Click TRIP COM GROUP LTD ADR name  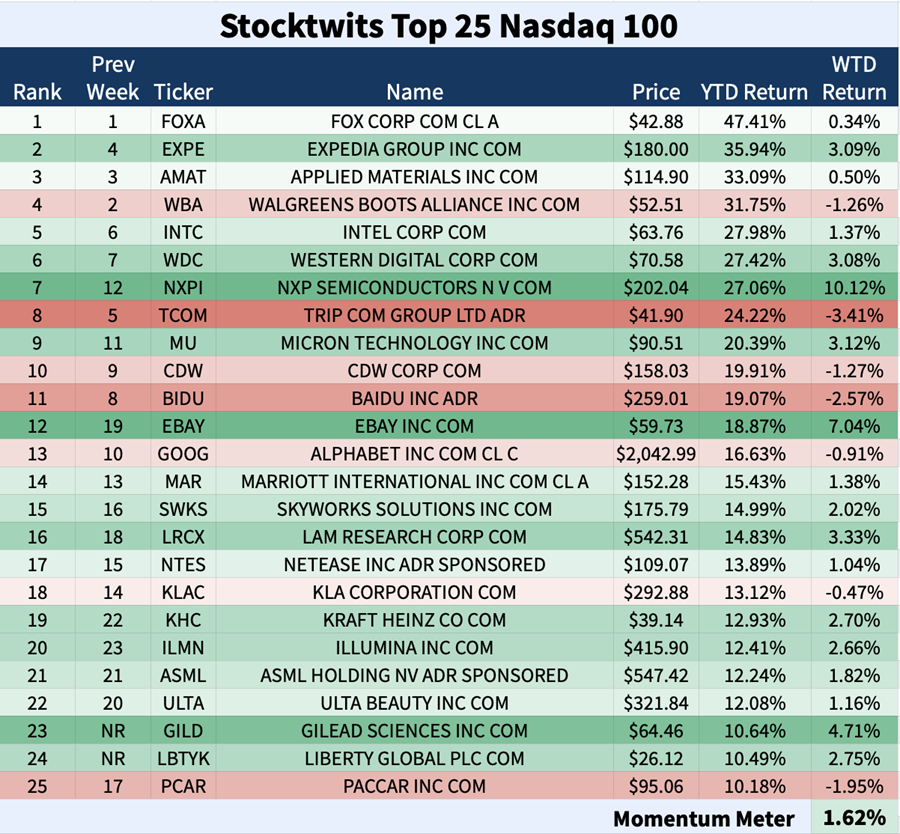414,316
